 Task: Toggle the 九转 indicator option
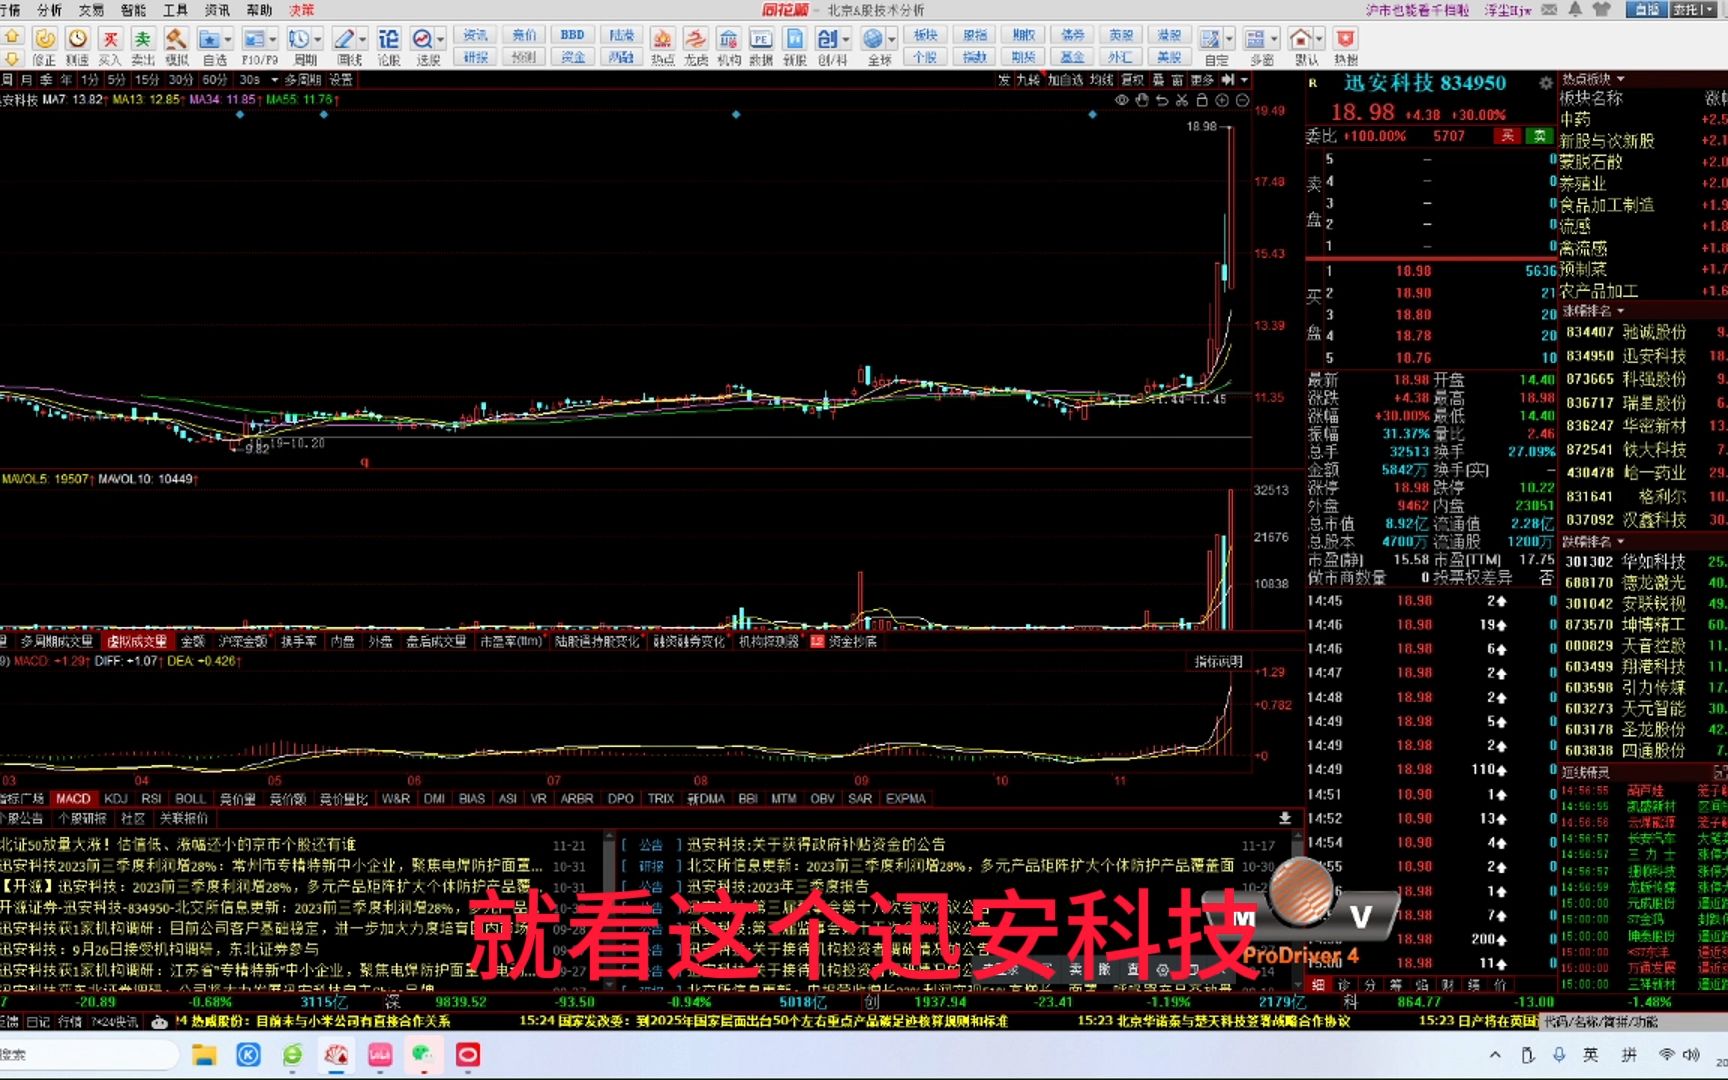pyautogui.click(x=1028, y=80)
